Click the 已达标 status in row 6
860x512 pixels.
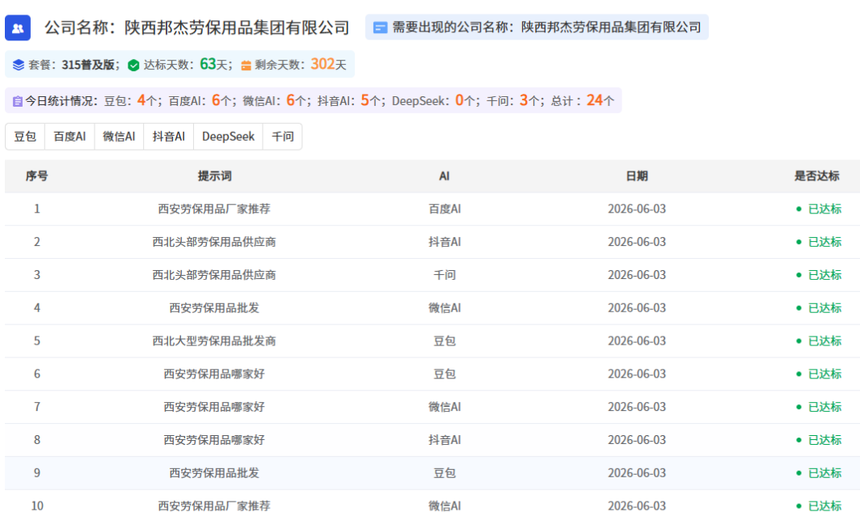[819, 374]
